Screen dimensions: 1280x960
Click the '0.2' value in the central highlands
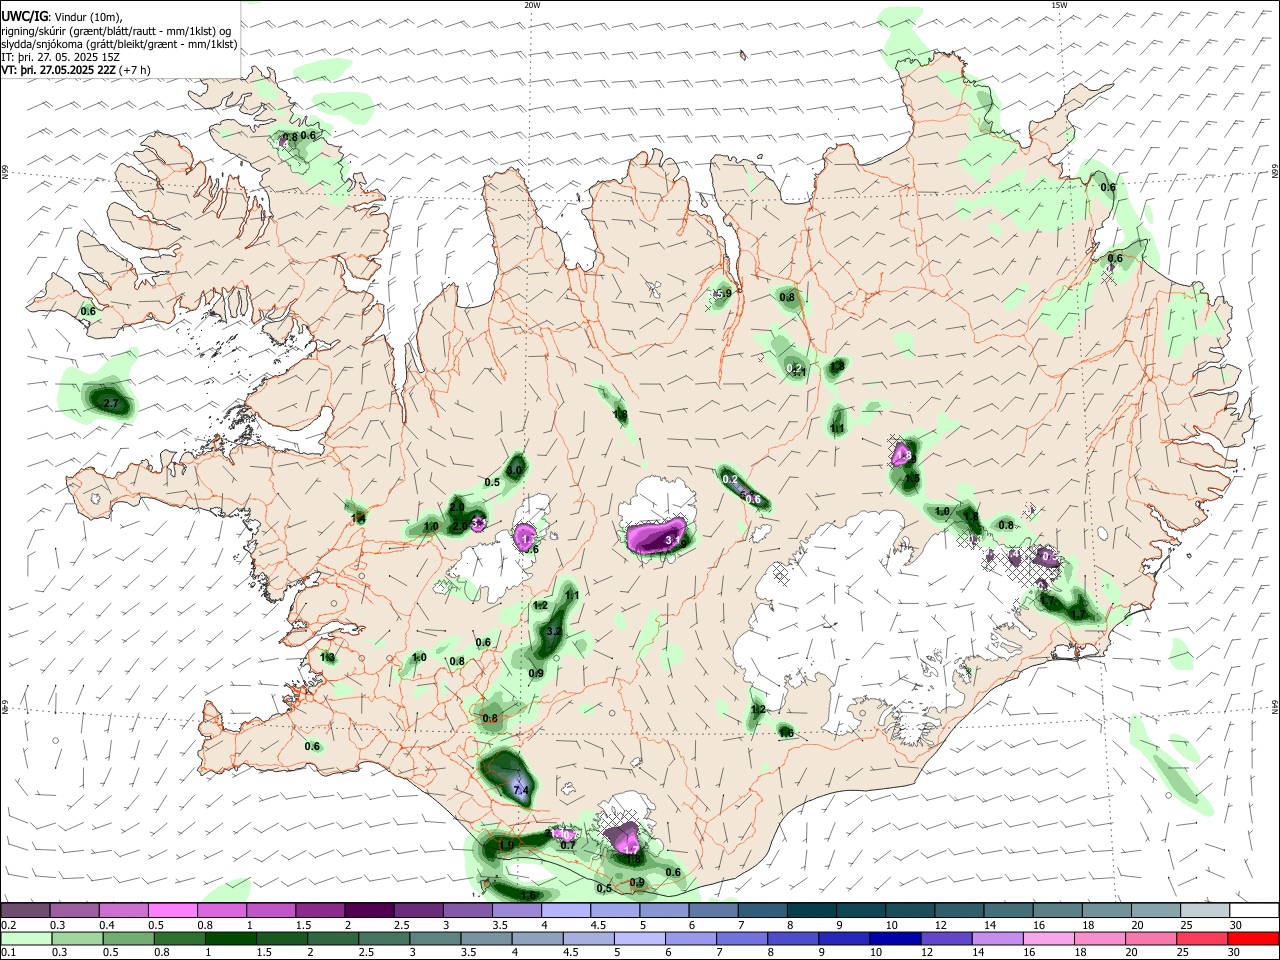pyautogui.click(x=730, y=479)
